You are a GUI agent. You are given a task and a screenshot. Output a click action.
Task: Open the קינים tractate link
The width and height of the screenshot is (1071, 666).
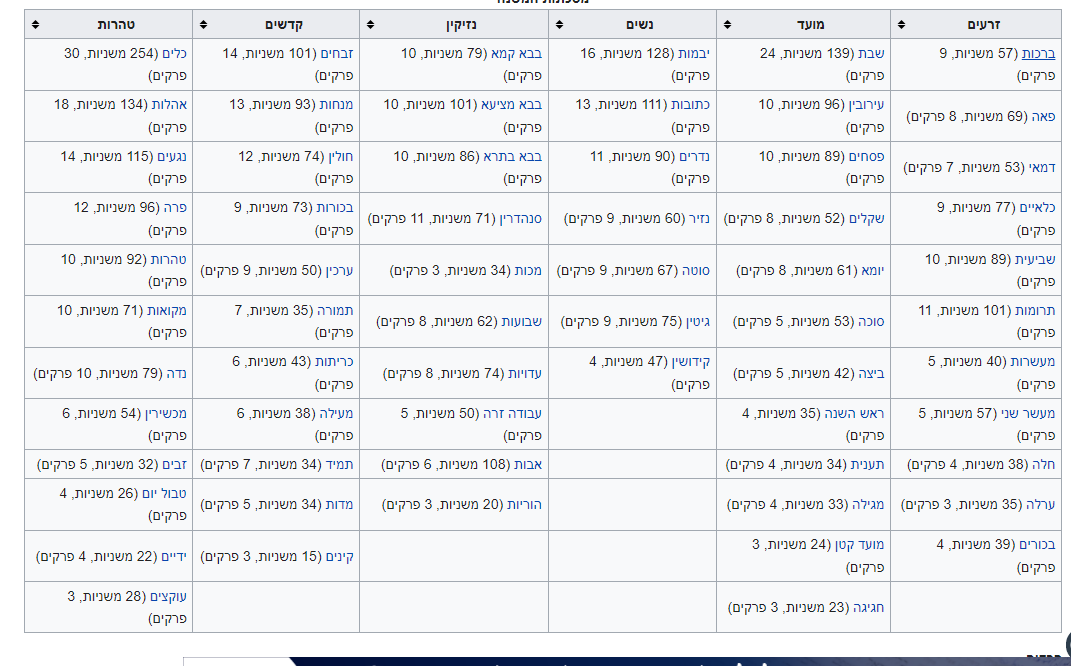339,557
